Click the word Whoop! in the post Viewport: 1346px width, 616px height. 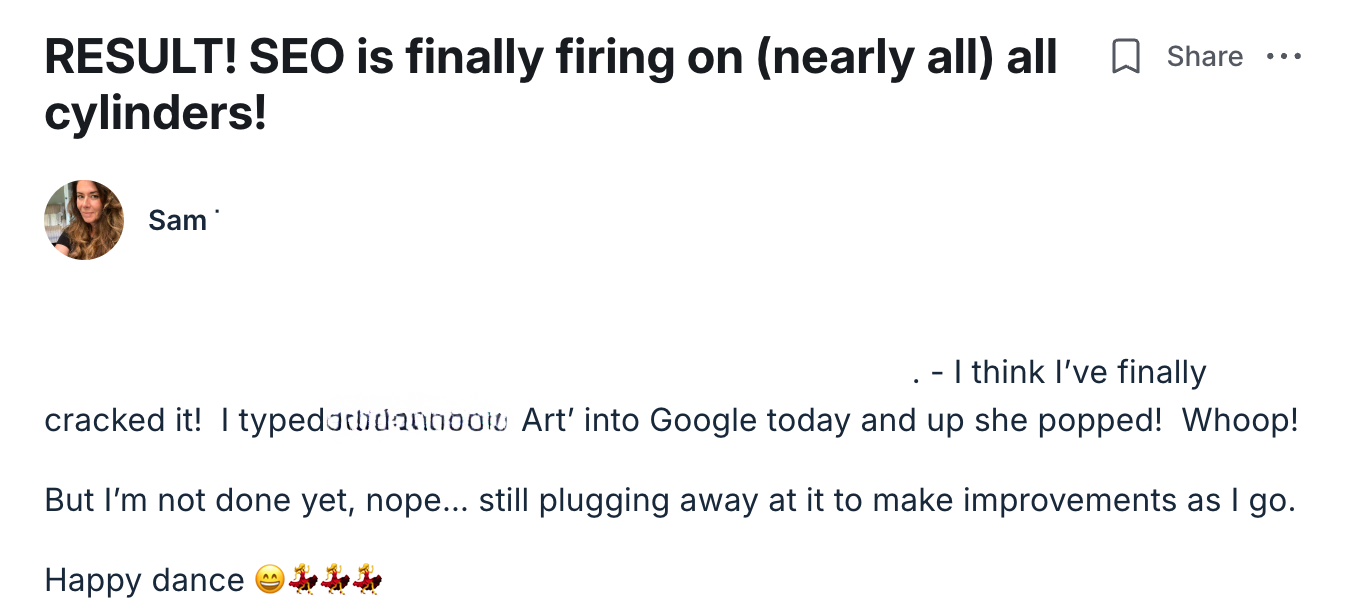coord(1240,420)
